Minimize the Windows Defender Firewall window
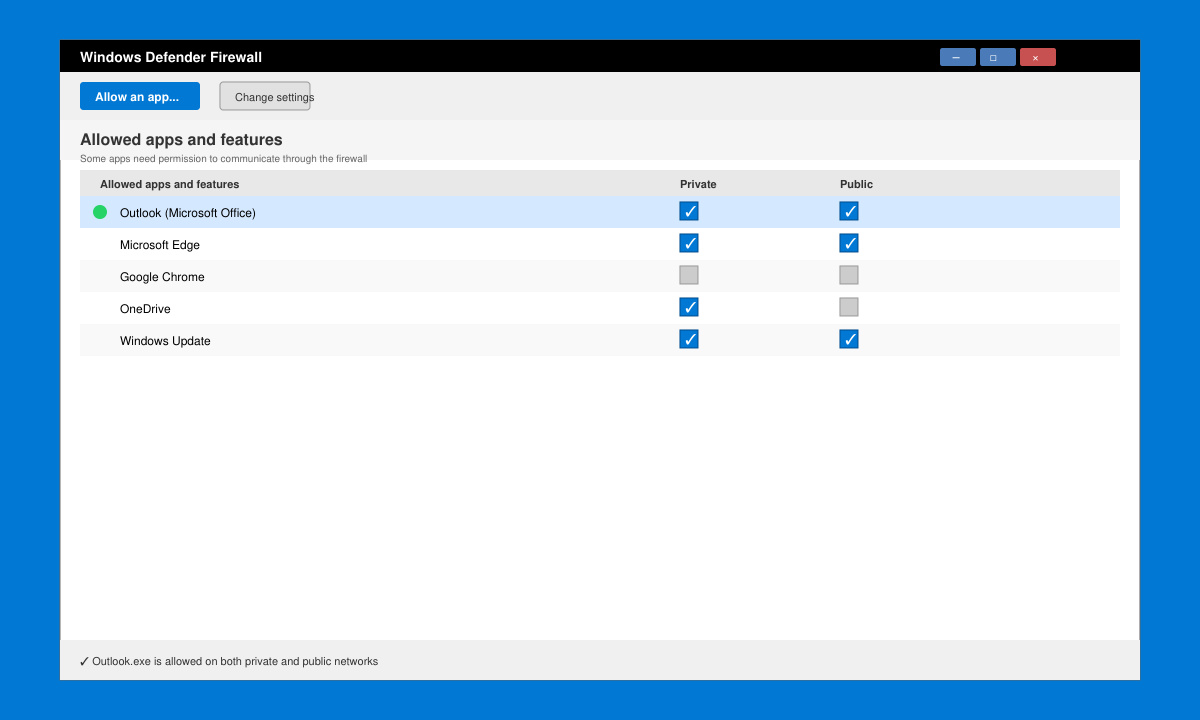The height and width of the screenshot is (720, 1200). click(x=958, y=57)
